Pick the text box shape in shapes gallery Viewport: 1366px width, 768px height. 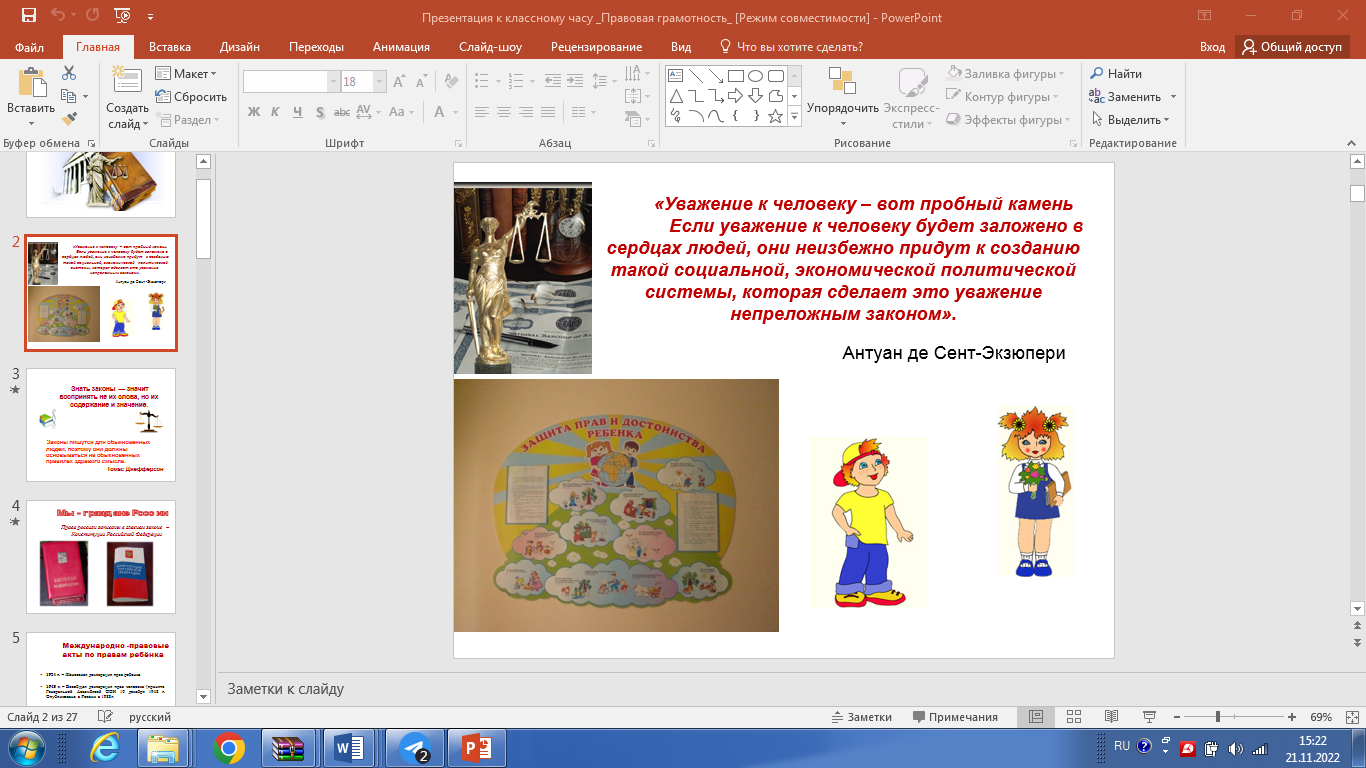coord(675,75)
